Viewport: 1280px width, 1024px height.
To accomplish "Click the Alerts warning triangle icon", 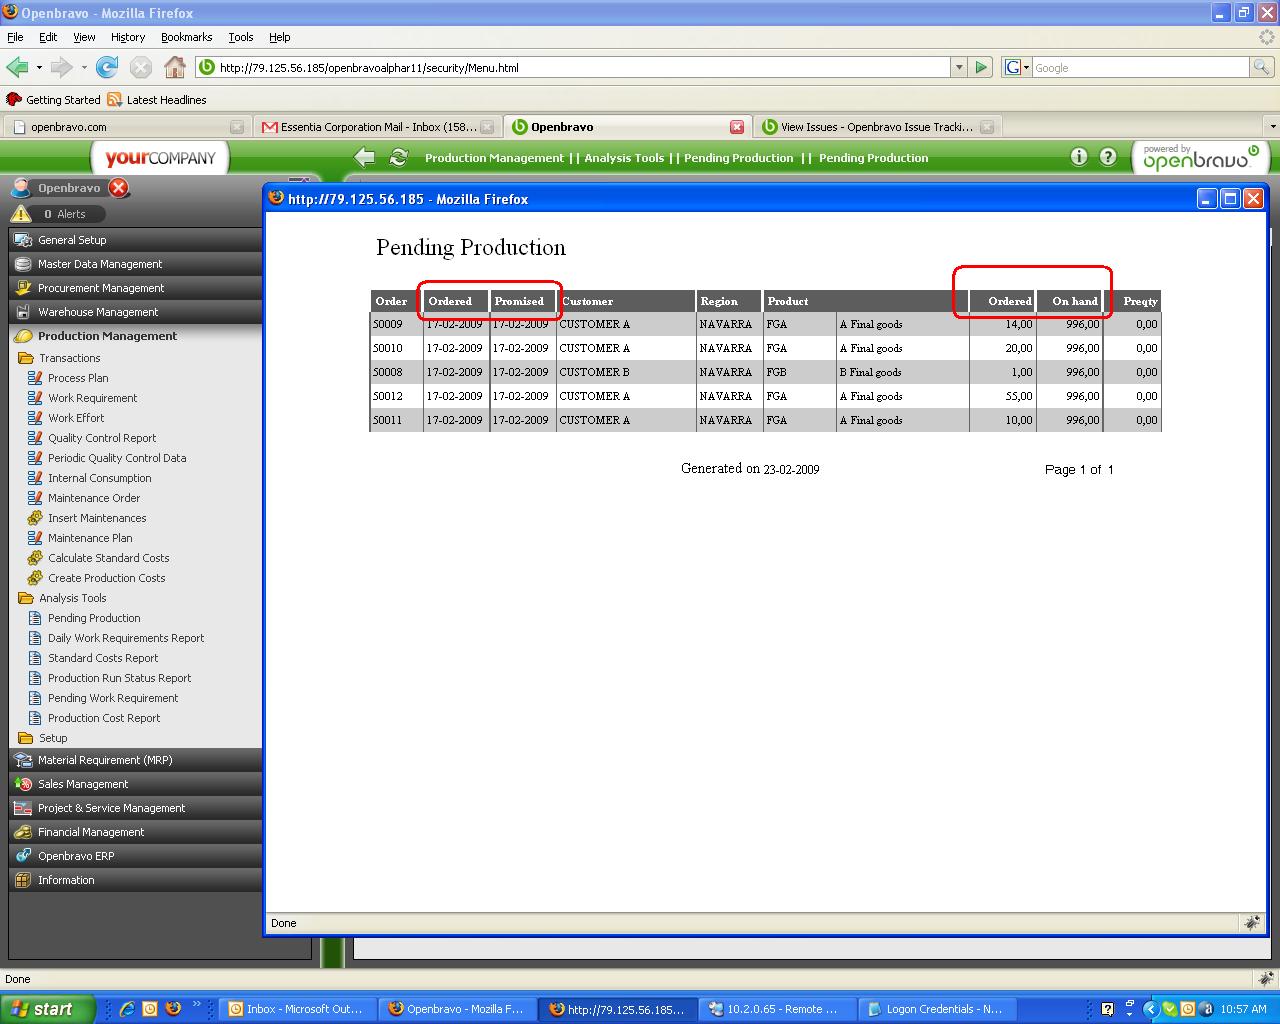I will pyautogui.click(x=21, y=213).
